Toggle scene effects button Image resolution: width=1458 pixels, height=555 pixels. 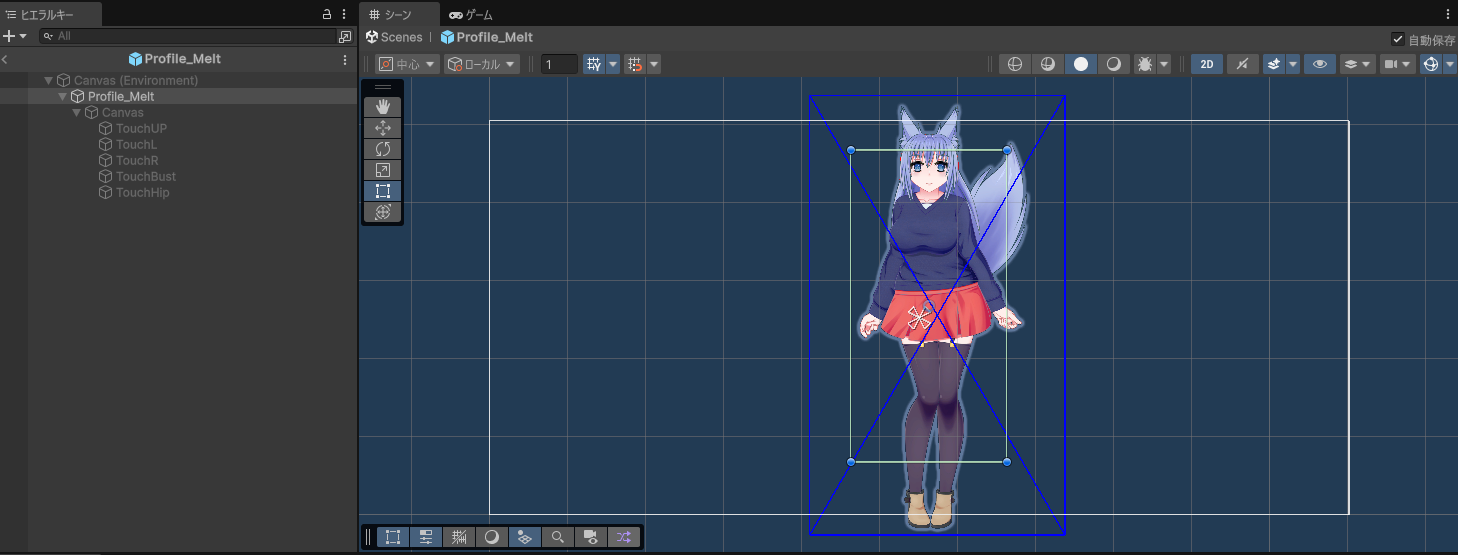[1274, 64]
